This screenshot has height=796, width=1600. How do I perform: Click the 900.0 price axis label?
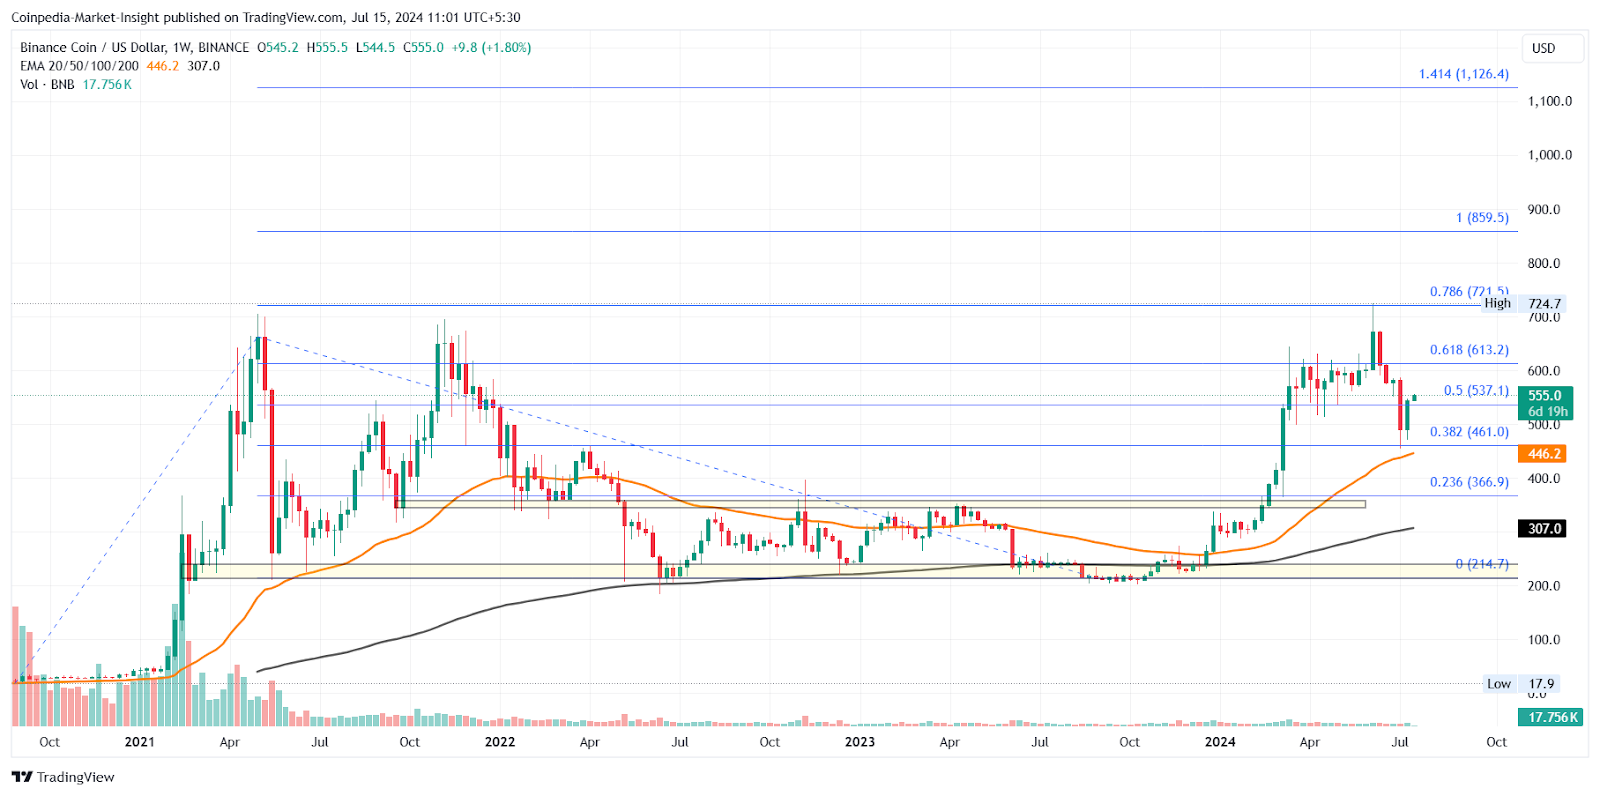1544,210
